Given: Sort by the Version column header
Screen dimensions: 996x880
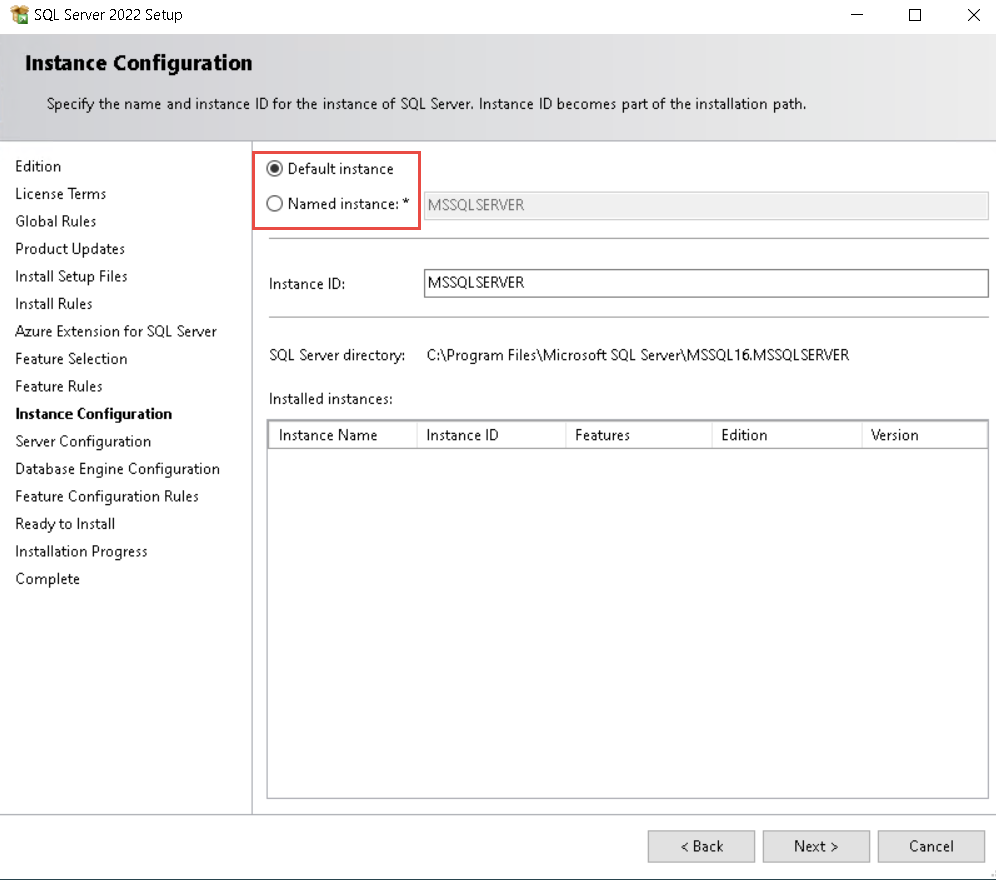Looking at the screenshot, I should coord(924,435).
